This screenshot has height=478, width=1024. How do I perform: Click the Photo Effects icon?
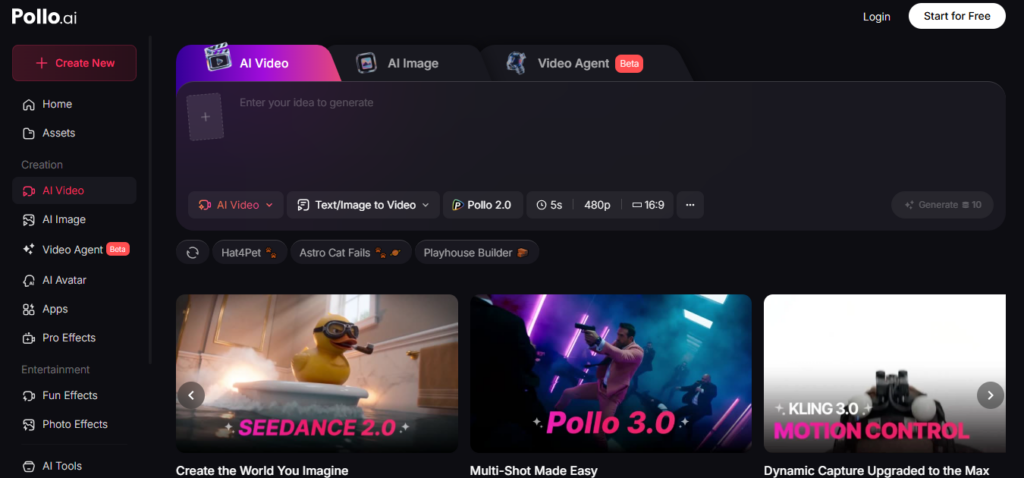pyautogui.click(x=28, y=424)
